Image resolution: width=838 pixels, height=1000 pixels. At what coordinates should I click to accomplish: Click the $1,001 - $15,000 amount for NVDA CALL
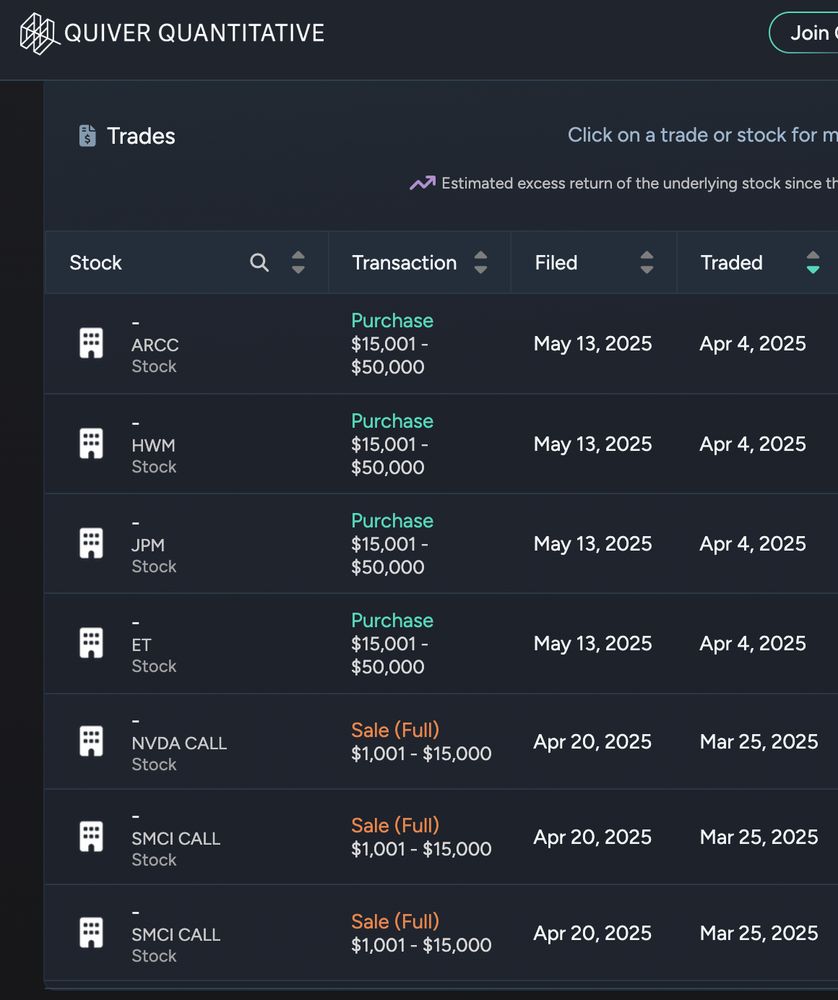[x=422, y=753]
